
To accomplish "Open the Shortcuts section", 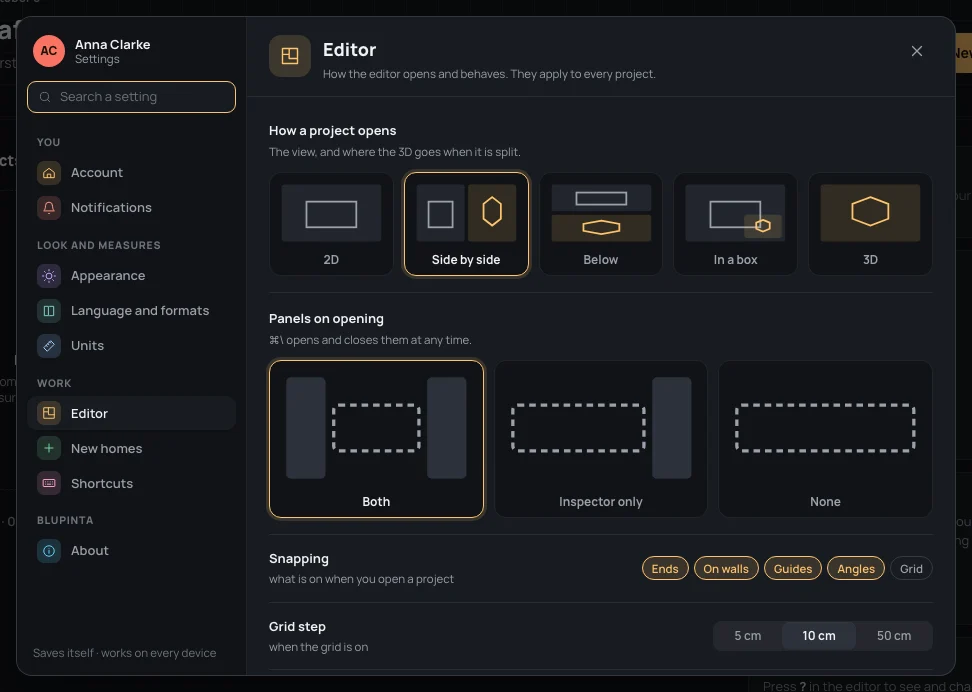I will point(131,484).
